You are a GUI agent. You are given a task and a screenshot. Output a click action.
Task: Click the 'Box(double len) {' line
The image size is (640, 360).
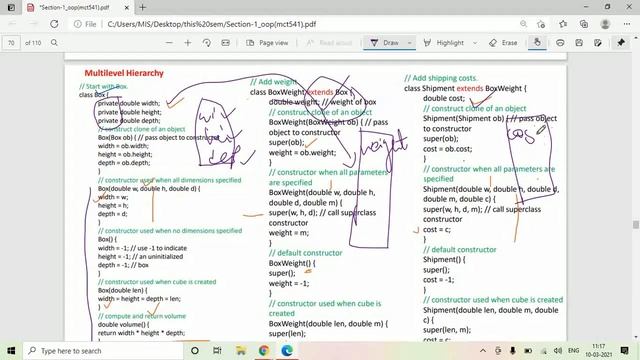click(x=122, y=290)
